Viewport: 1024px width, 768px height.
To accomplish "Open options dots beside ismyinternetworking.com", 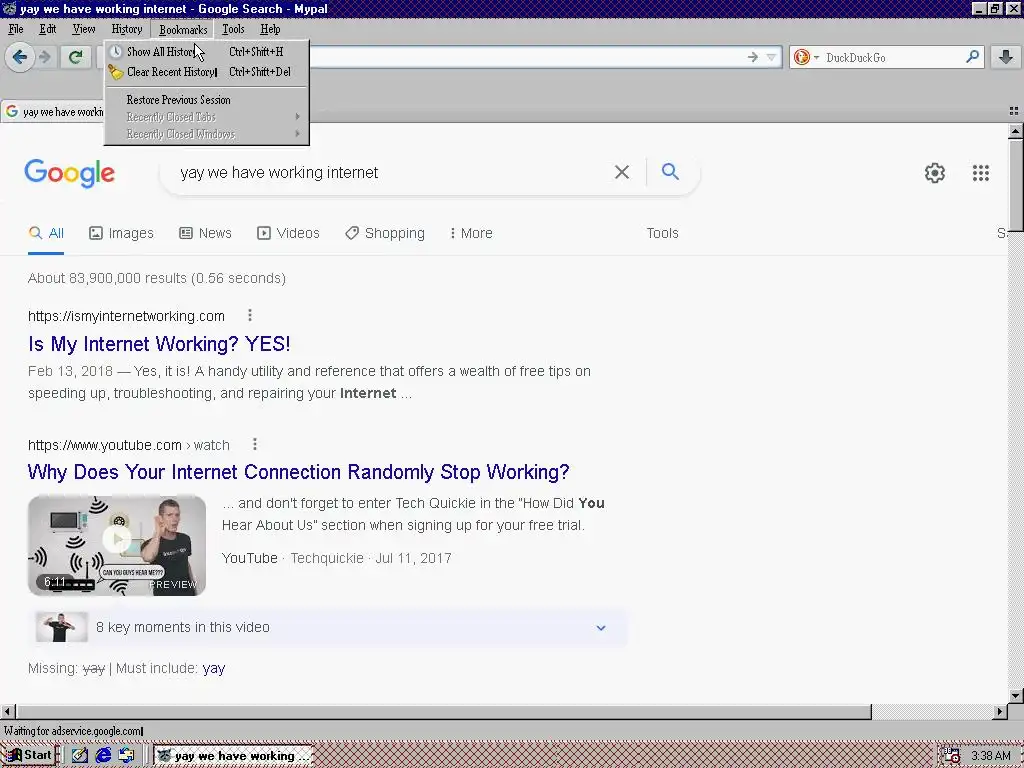I will pyautogui.click(x=249, y=315).
